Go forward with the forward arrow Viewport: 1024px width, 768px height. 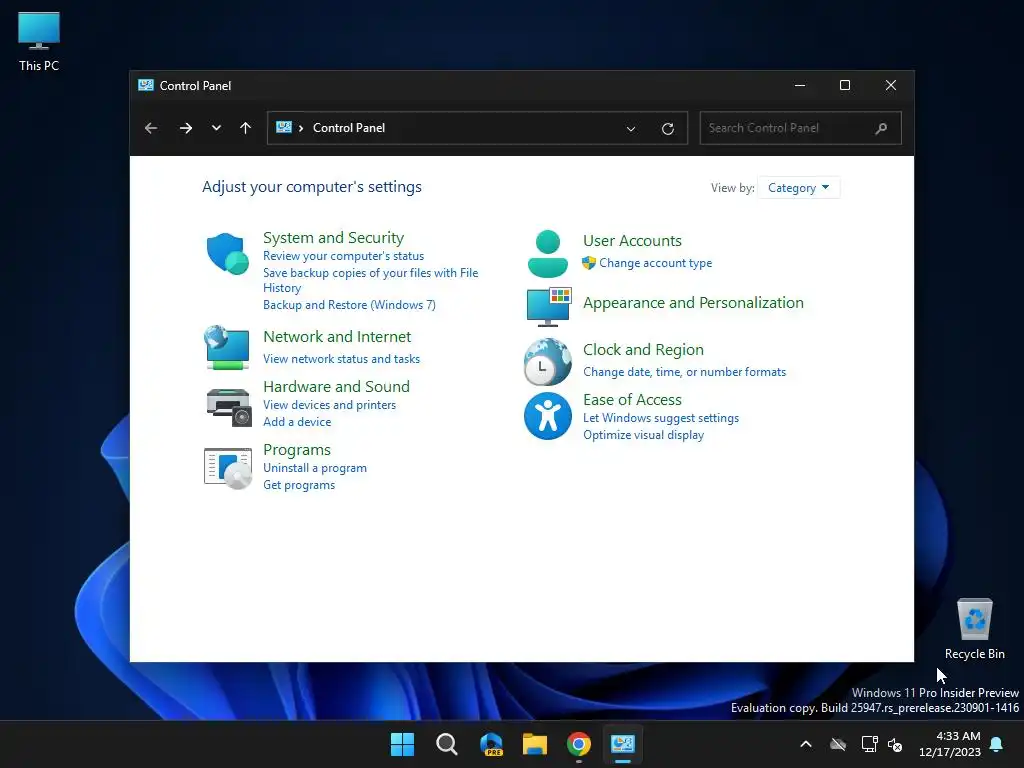coord(186,128)
